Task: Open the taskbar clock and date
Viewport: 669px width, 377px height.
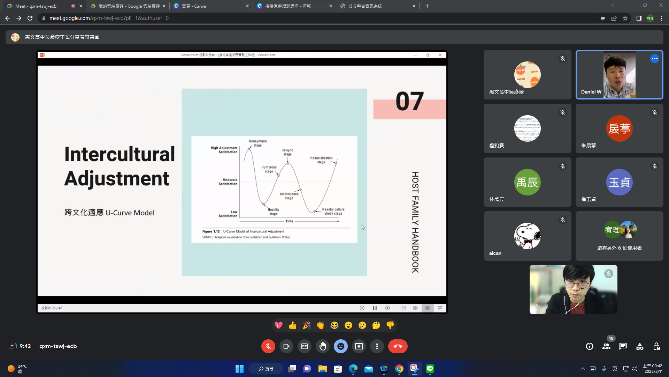Action: 653,368
